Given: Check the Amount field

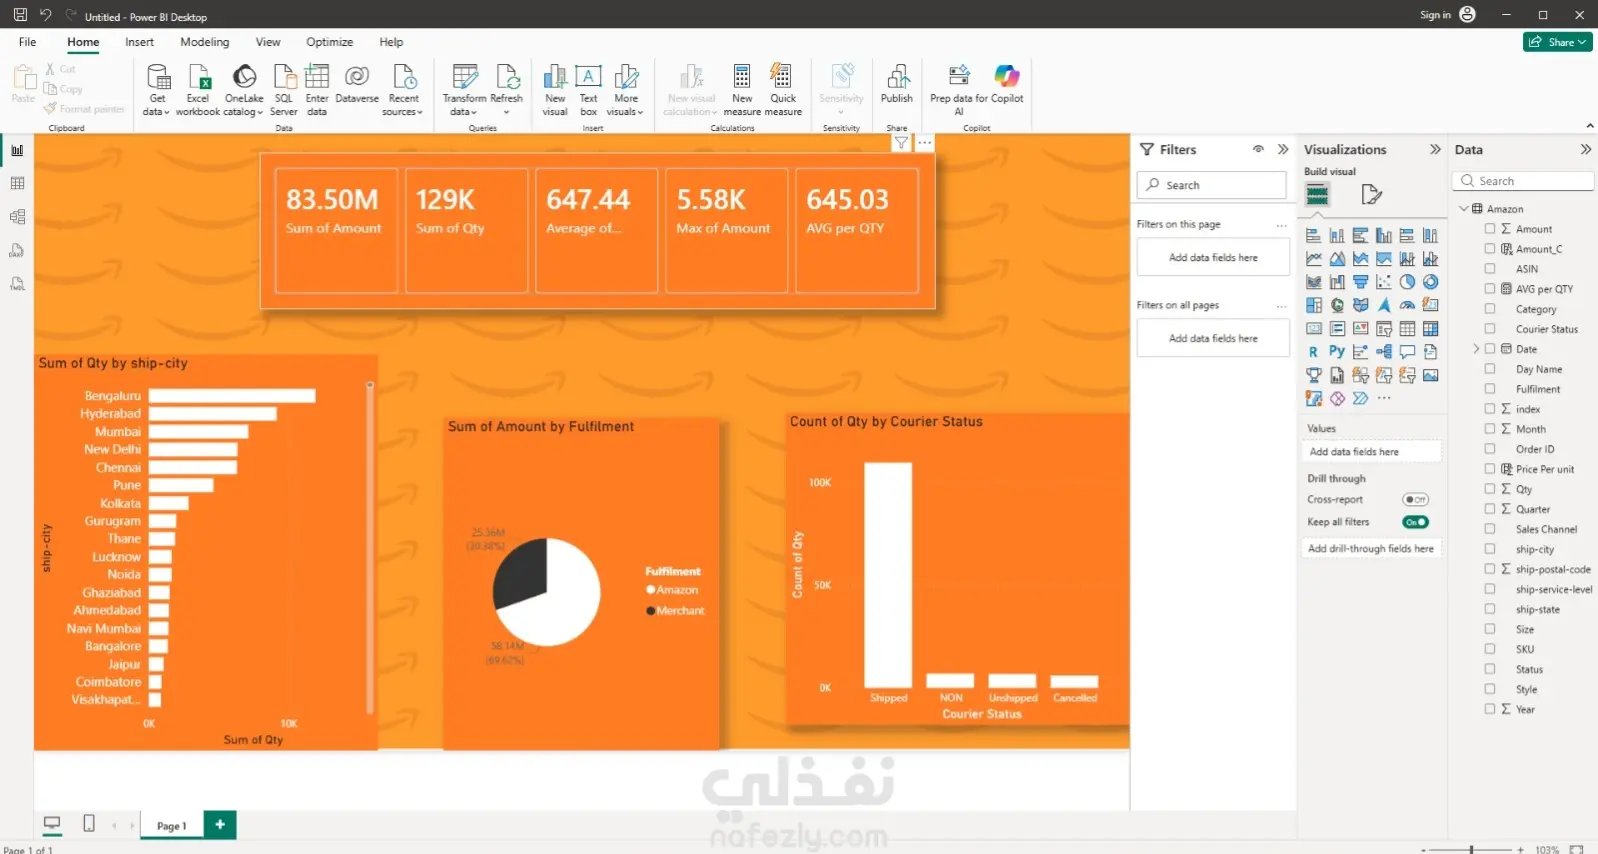Looking at the screenshot, I should click(x=1490, y=229).
